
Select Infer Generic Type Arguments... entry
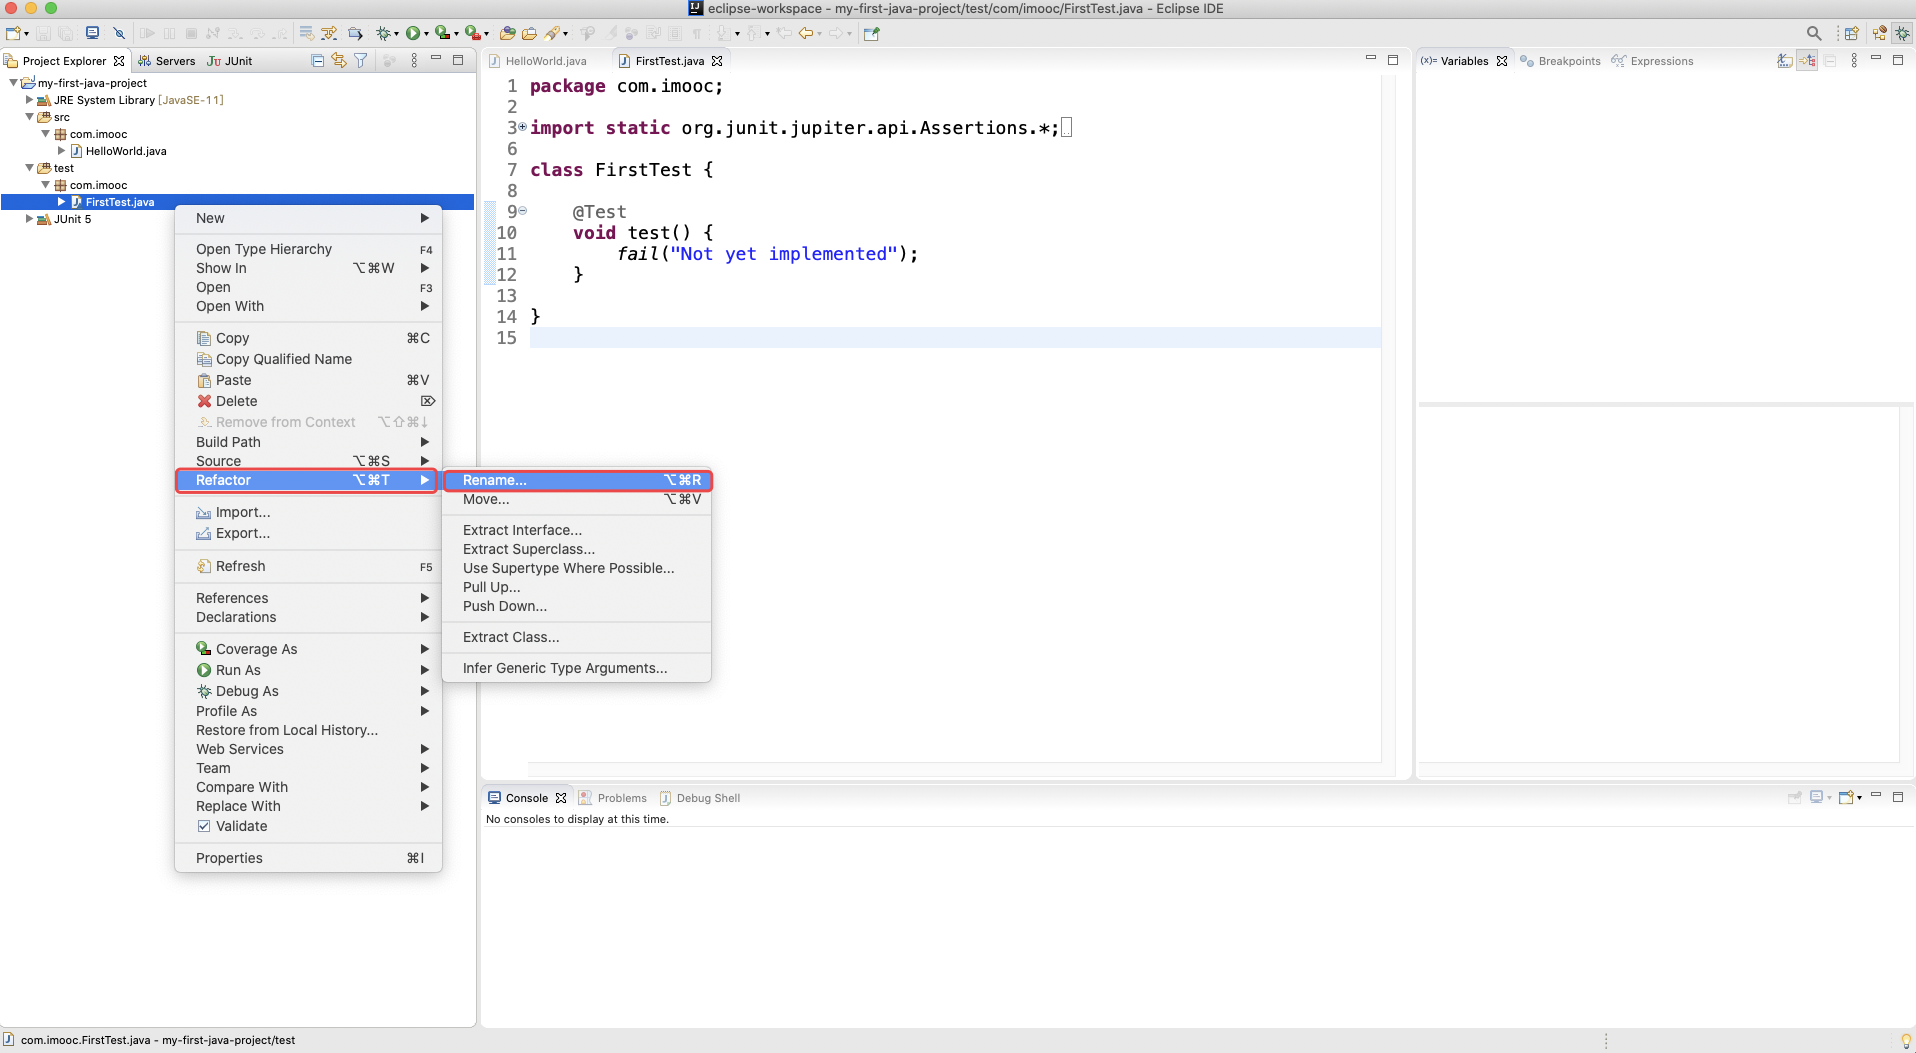[x=577, y=668]
